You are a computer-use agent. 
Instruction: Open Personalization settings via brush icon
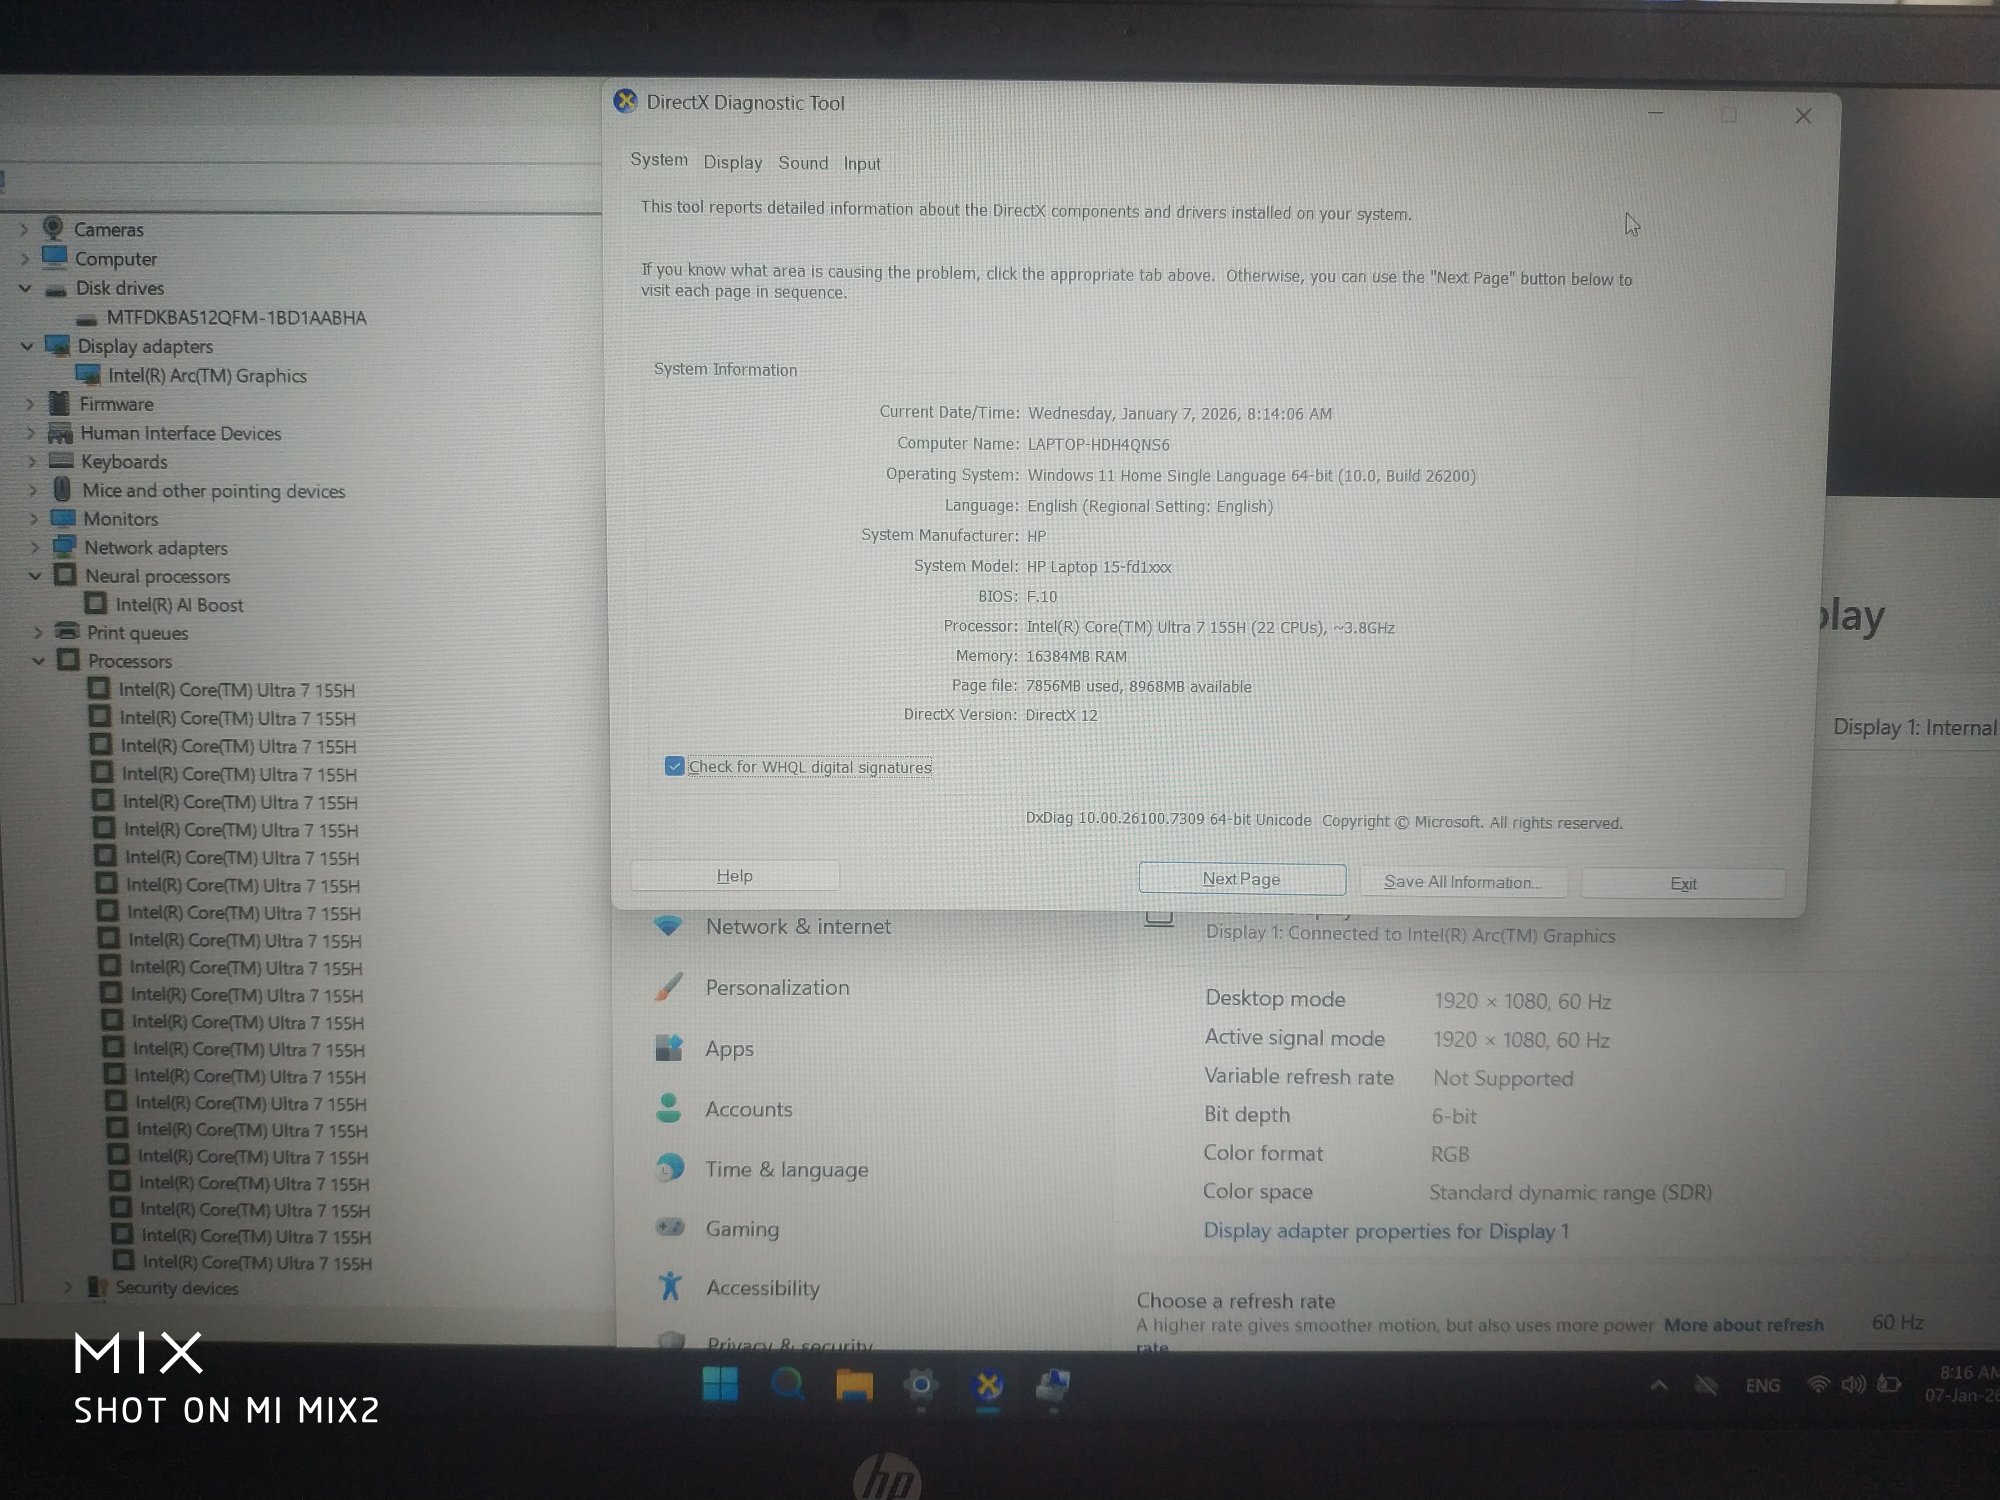[668, 987]
